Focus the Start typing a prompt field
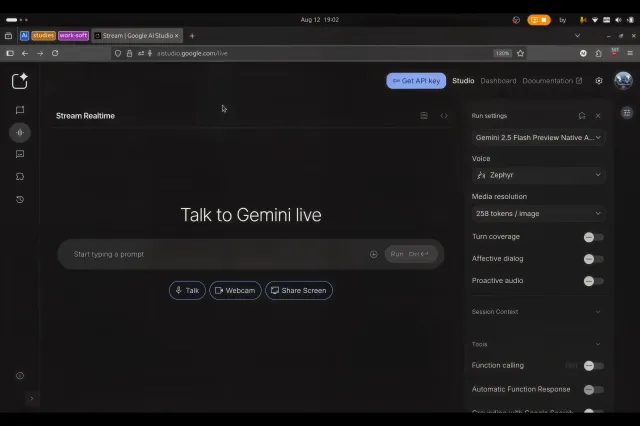This screenshot has height=426, width=640. (x=218, y=254)
